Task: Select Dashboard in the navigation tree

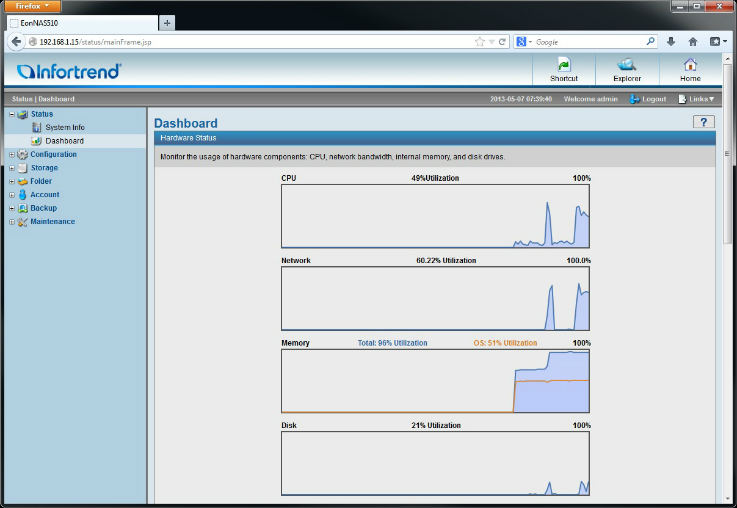Action: point(64,141)
